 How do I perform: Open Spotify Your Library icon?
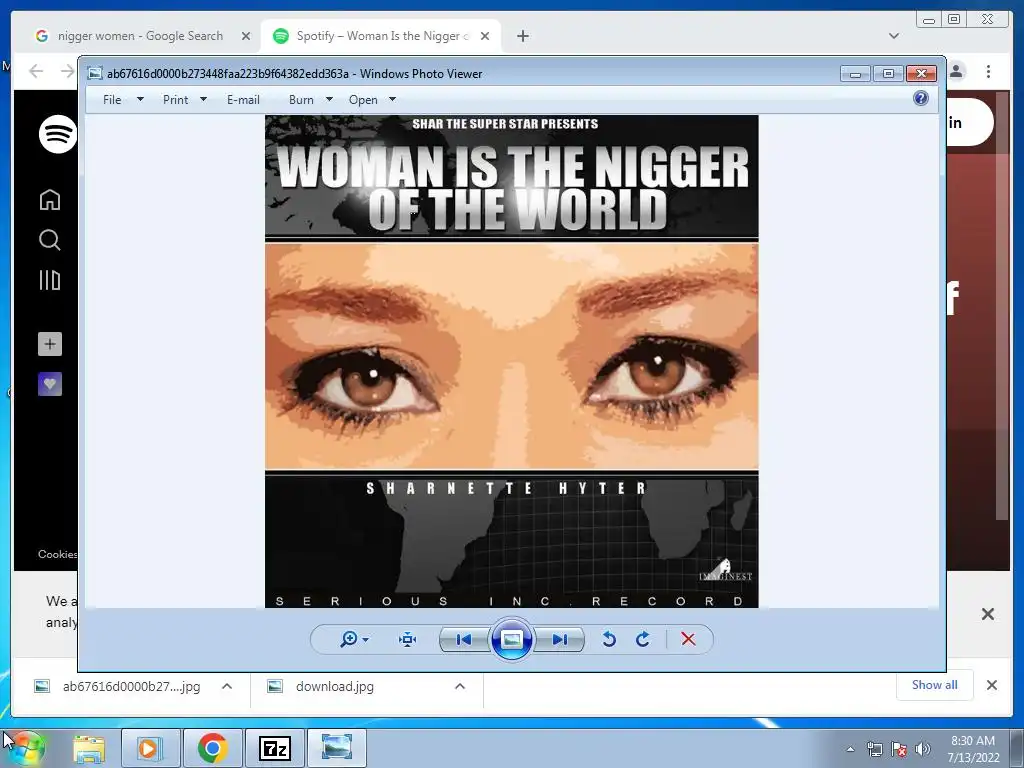point(50,280)
